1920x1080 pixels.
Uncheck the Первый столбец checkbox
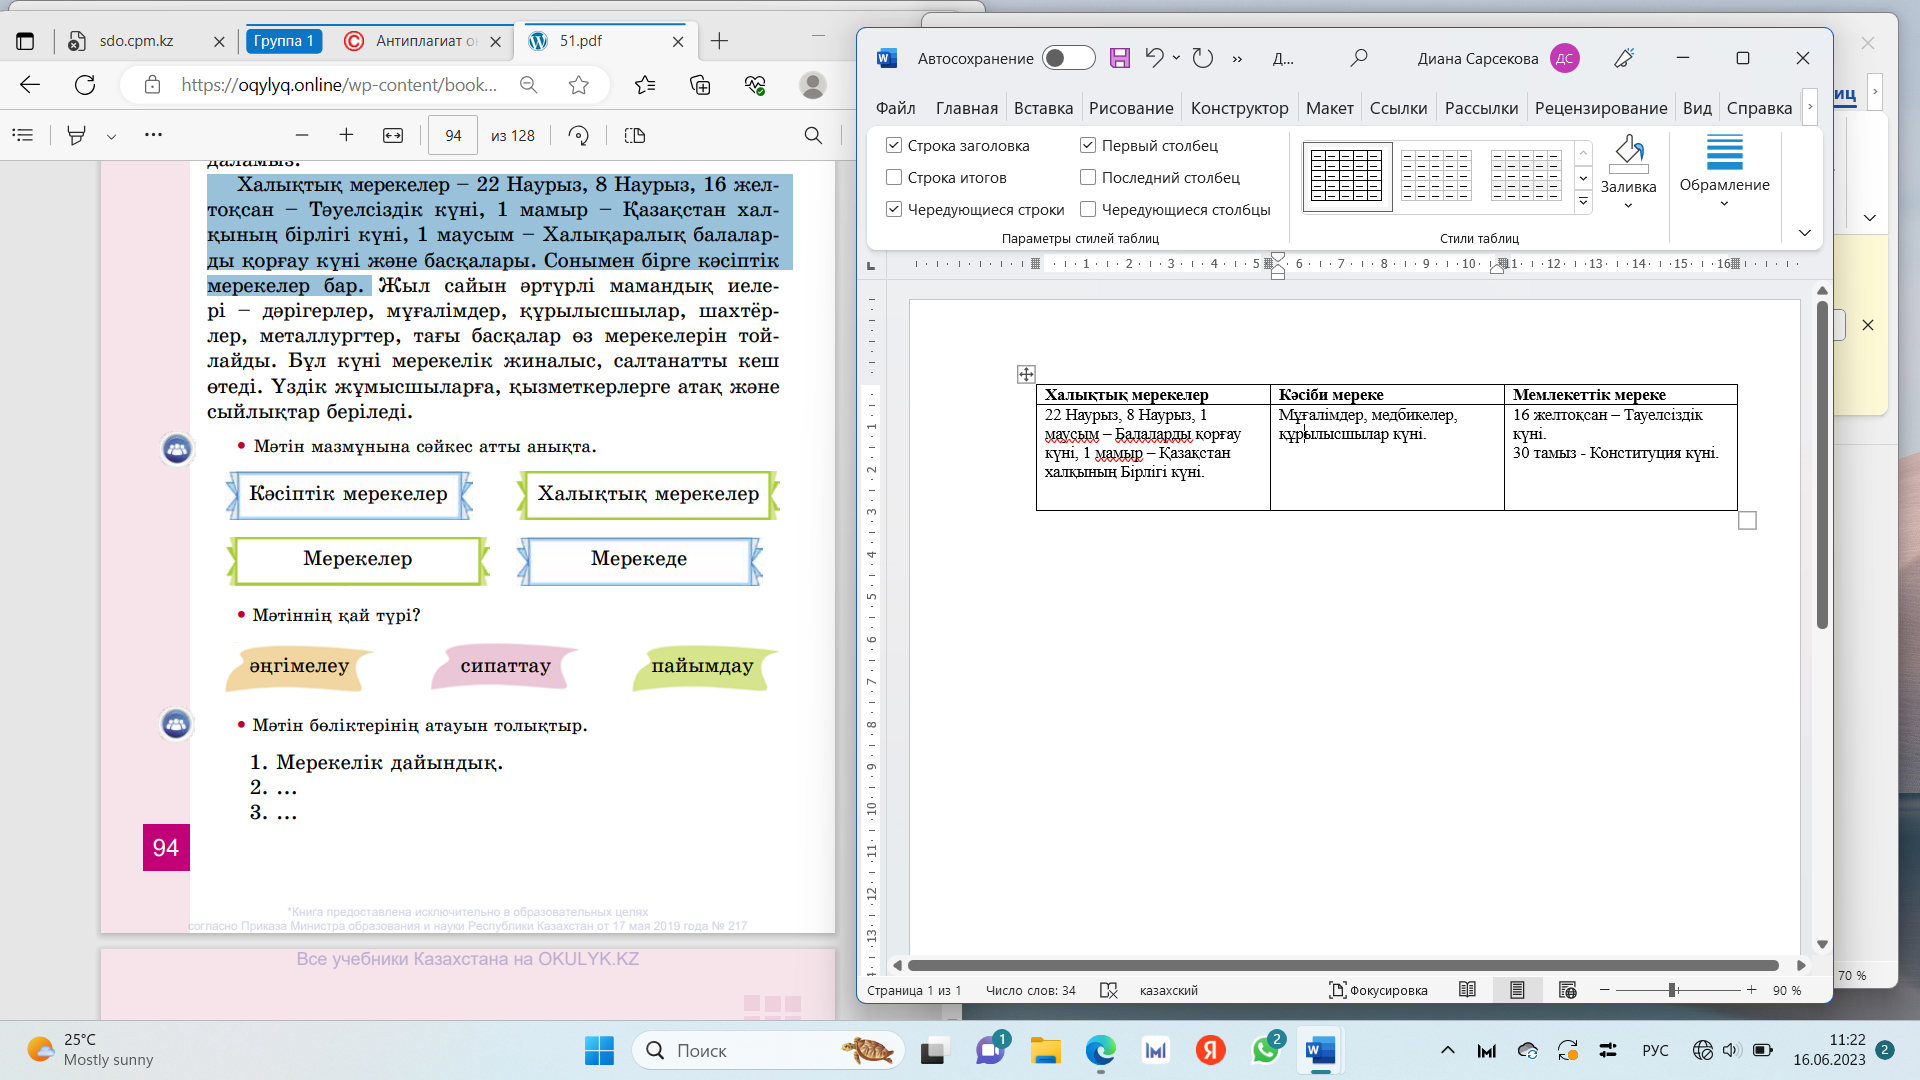[1088, 145]
